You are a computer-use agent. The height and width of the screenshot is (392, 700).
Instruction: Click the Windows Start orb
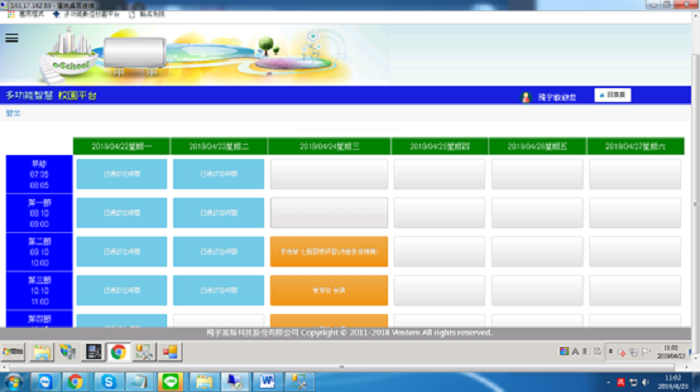coord(13,382)
